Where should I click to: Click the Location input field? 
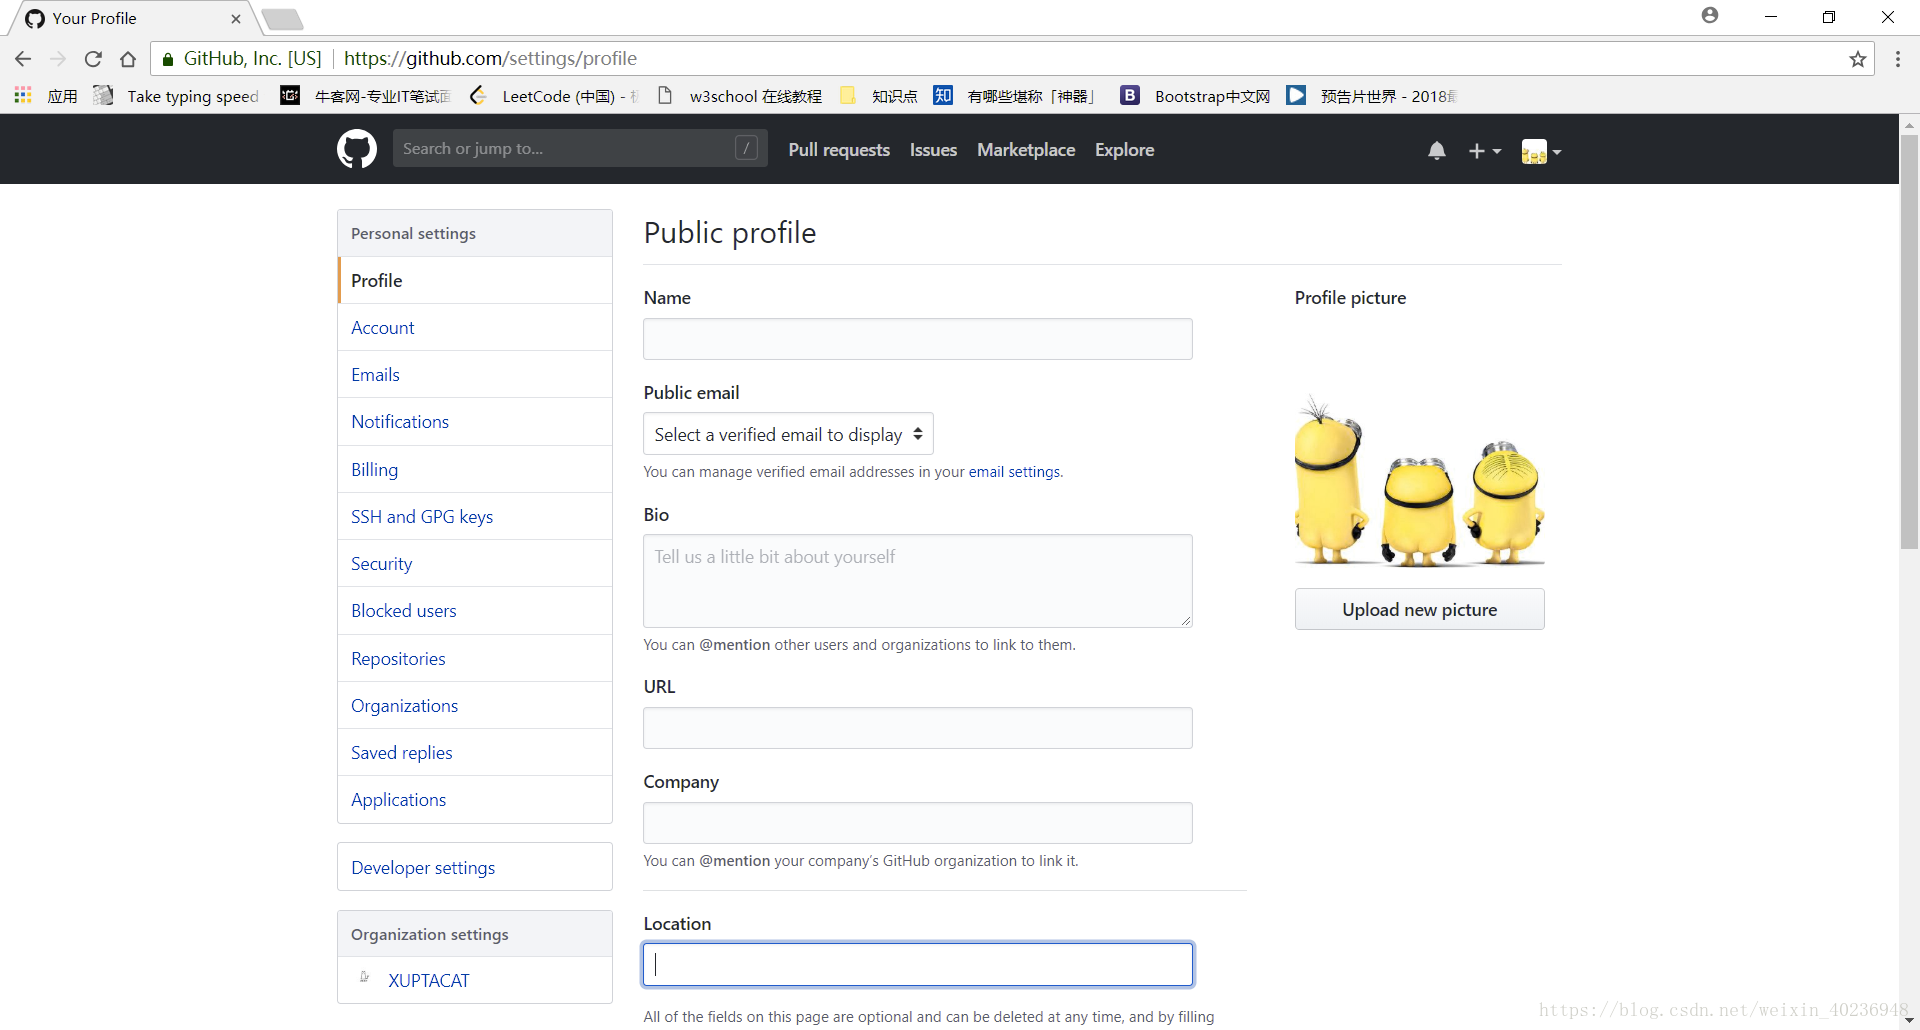click(x=918, y=964)
